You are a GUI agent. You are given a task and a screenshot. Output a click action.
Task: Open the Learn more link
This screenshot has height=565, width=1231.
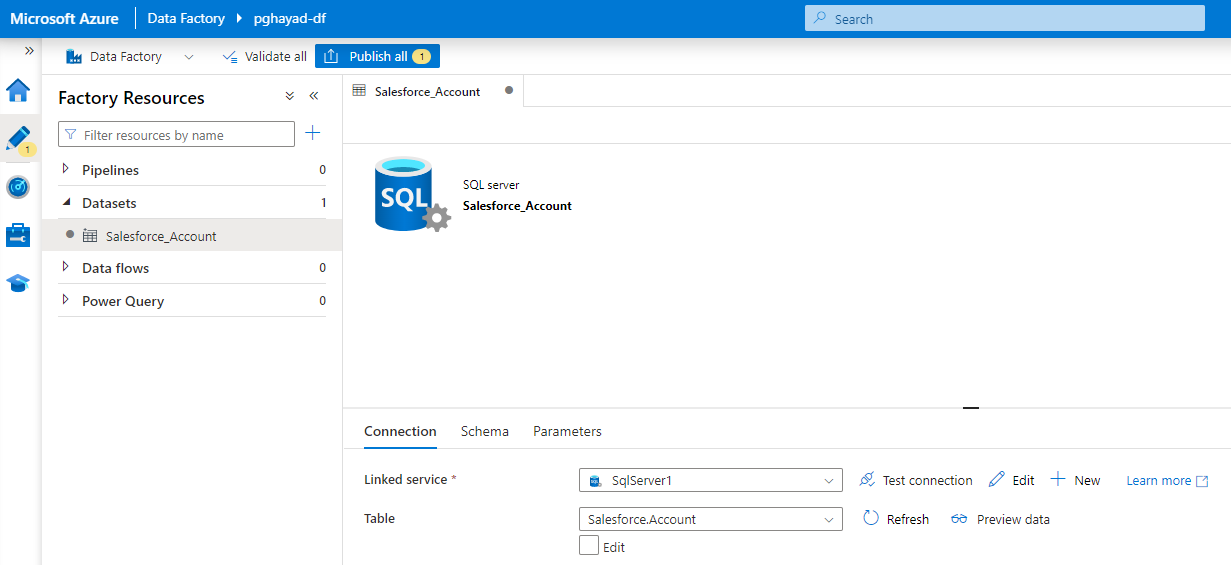pos(1167,481)
